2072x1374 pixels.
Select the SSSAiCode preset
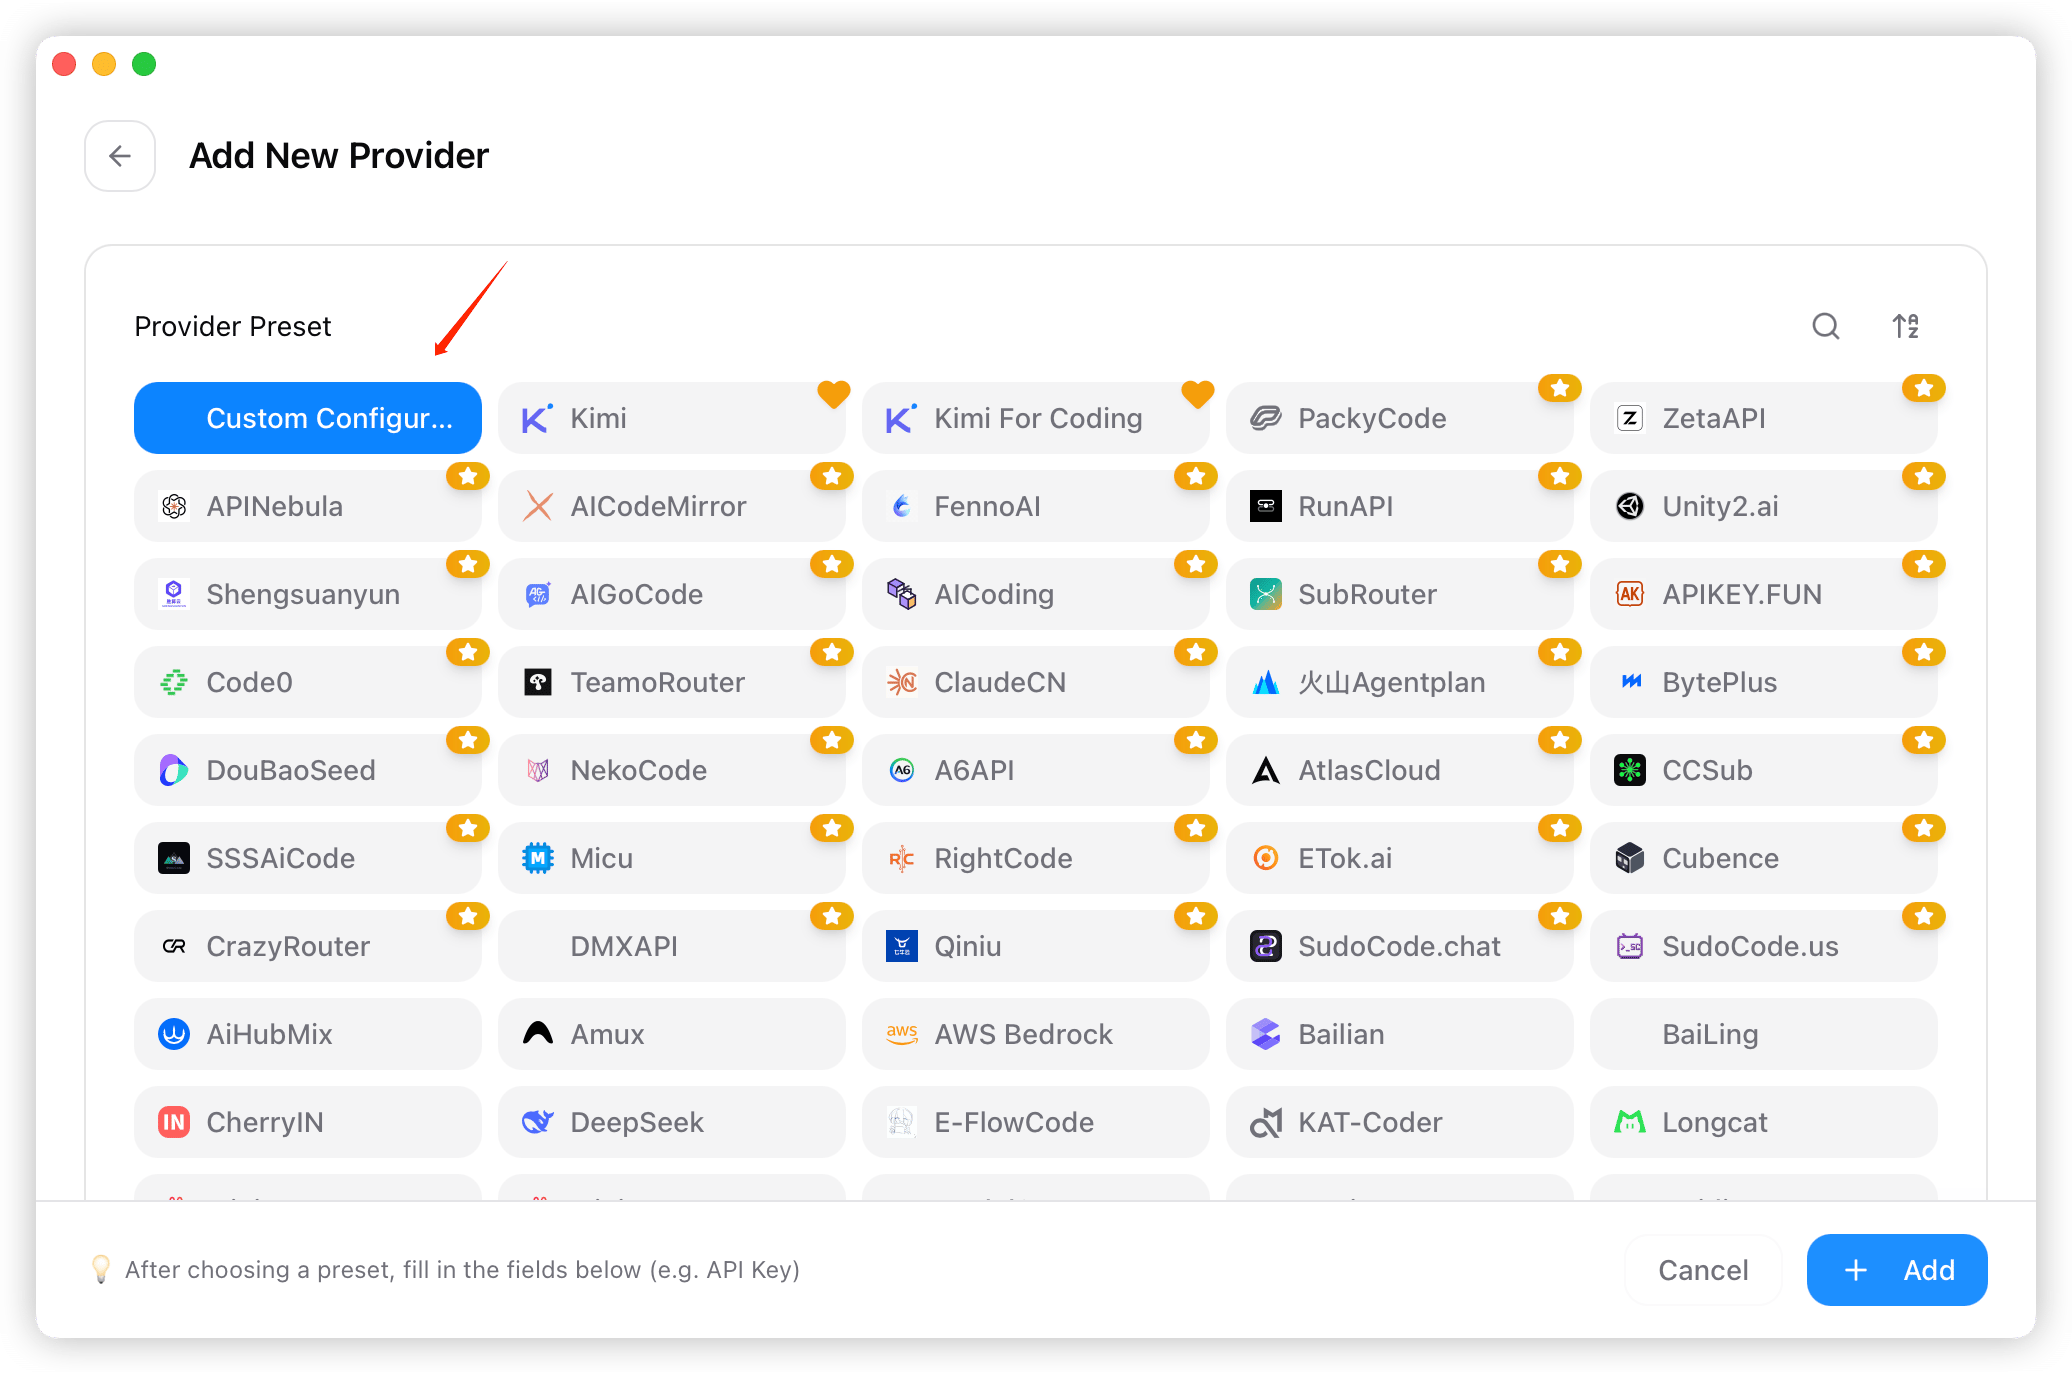[308, 858]
